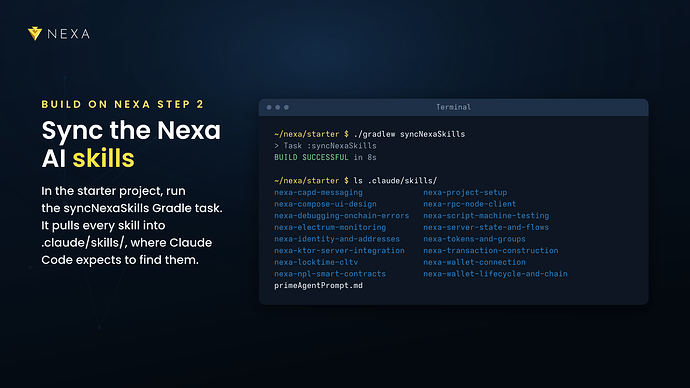Select nexa-npl-smart-contracts entry
690x388 pixels.
pos(330,274)
